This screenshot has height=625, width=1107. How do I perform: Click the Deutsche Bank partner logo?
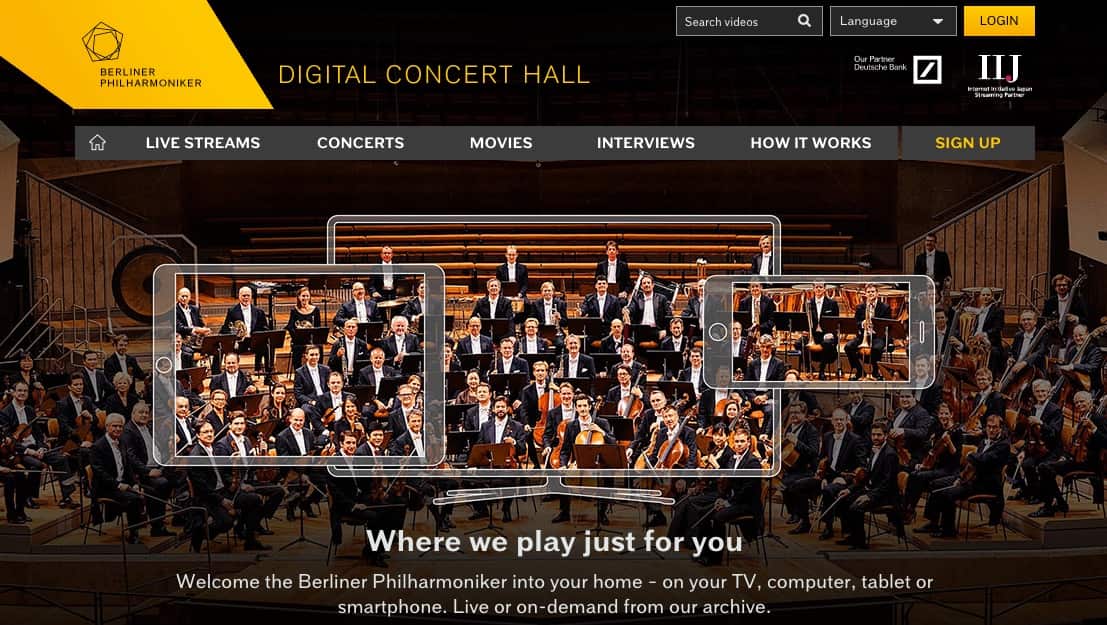click(928, 69)
